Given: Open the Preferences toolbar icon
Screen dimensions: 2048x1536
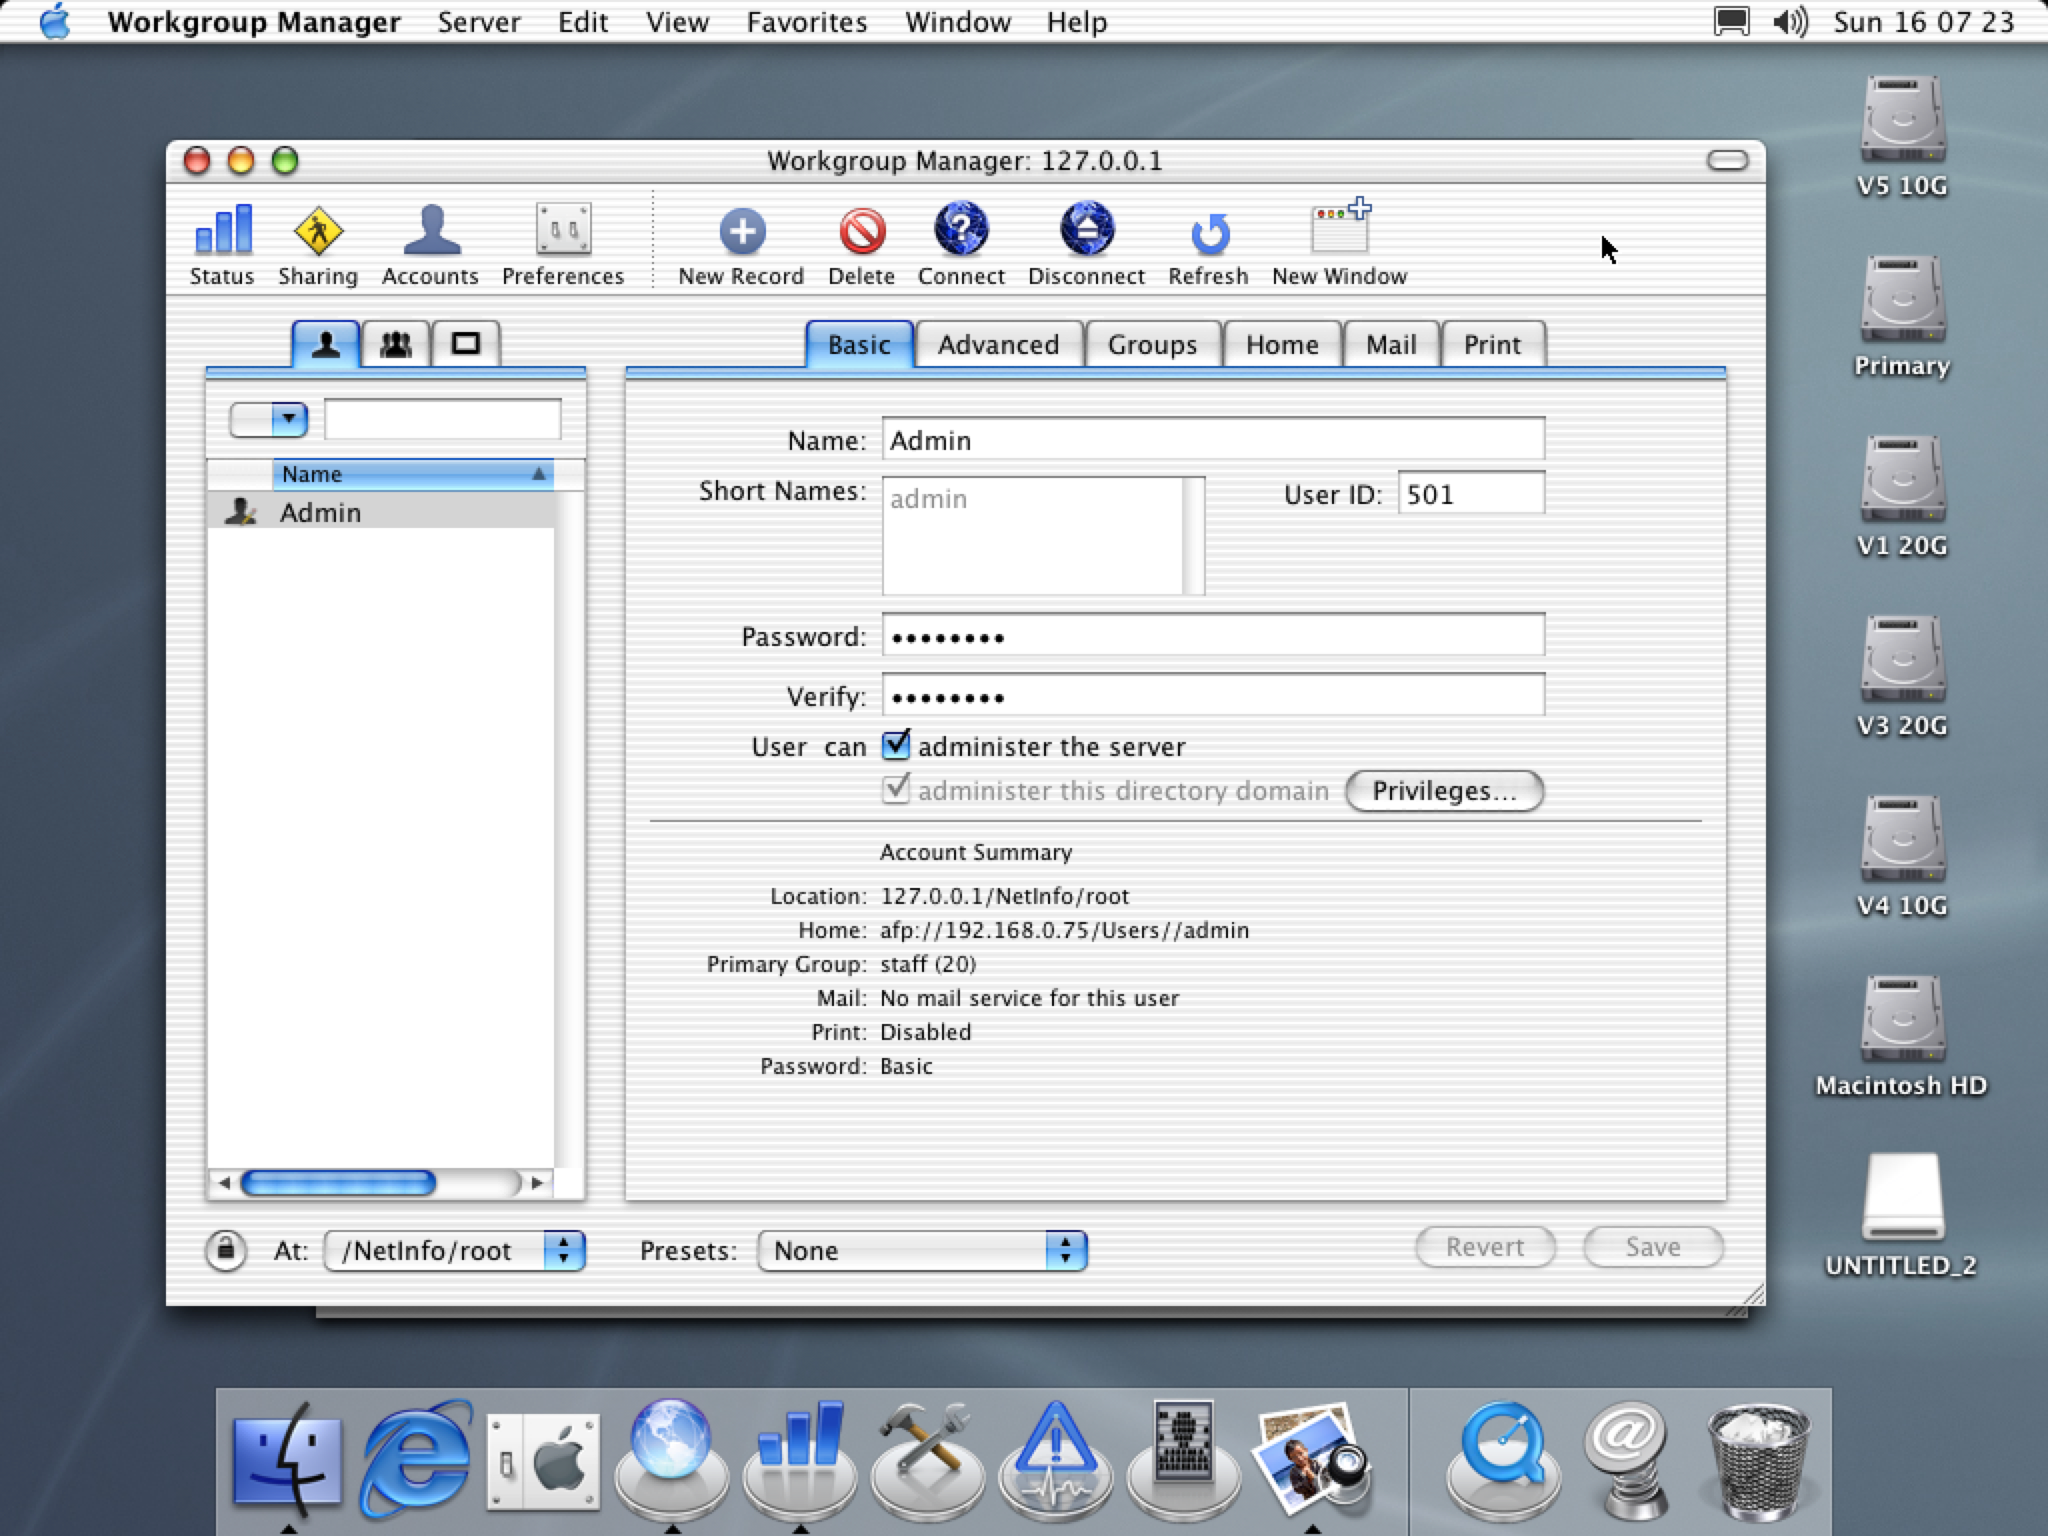Looking at the screenshot, I should pyautogui.click(x=563, y=246).
